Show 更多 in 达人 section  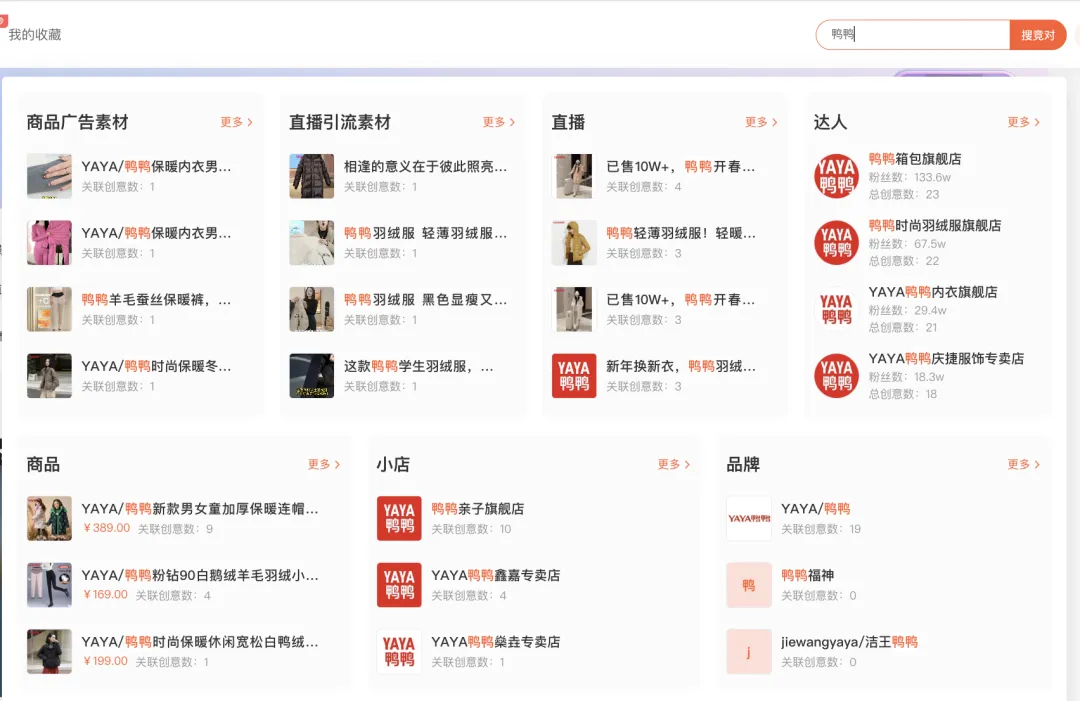coord(1024,122)
